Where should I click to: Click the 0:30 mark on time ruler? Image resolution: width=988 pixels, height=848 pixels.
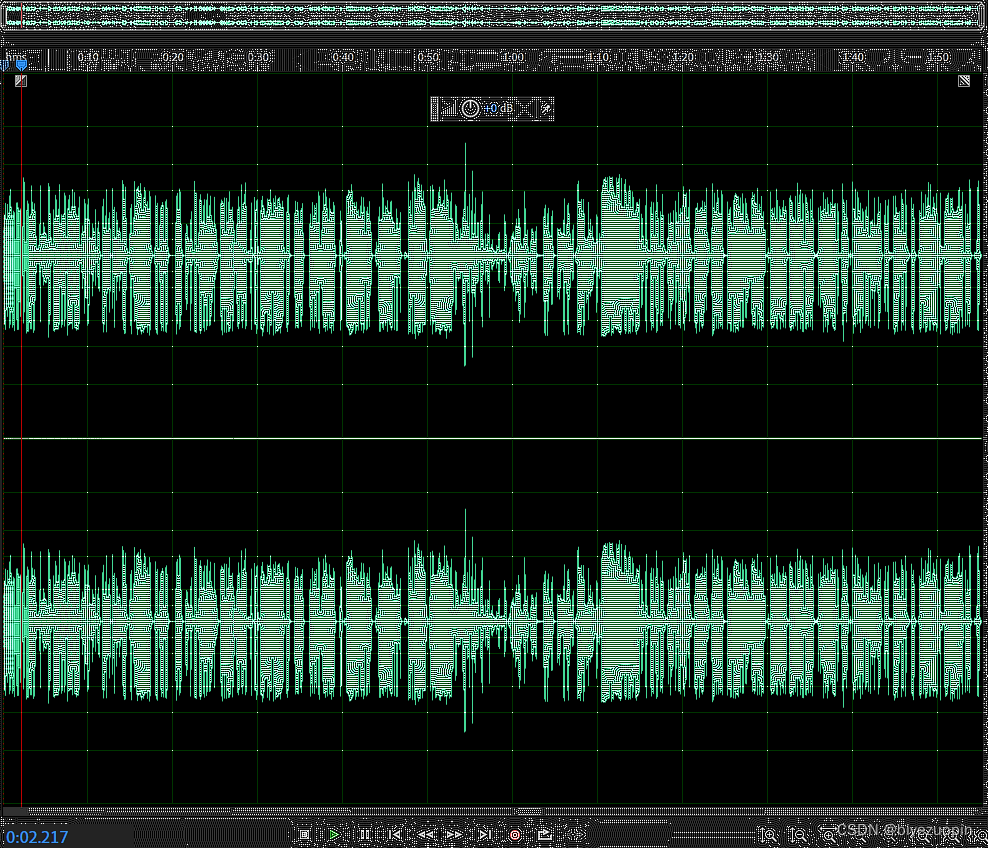[258, 57]
